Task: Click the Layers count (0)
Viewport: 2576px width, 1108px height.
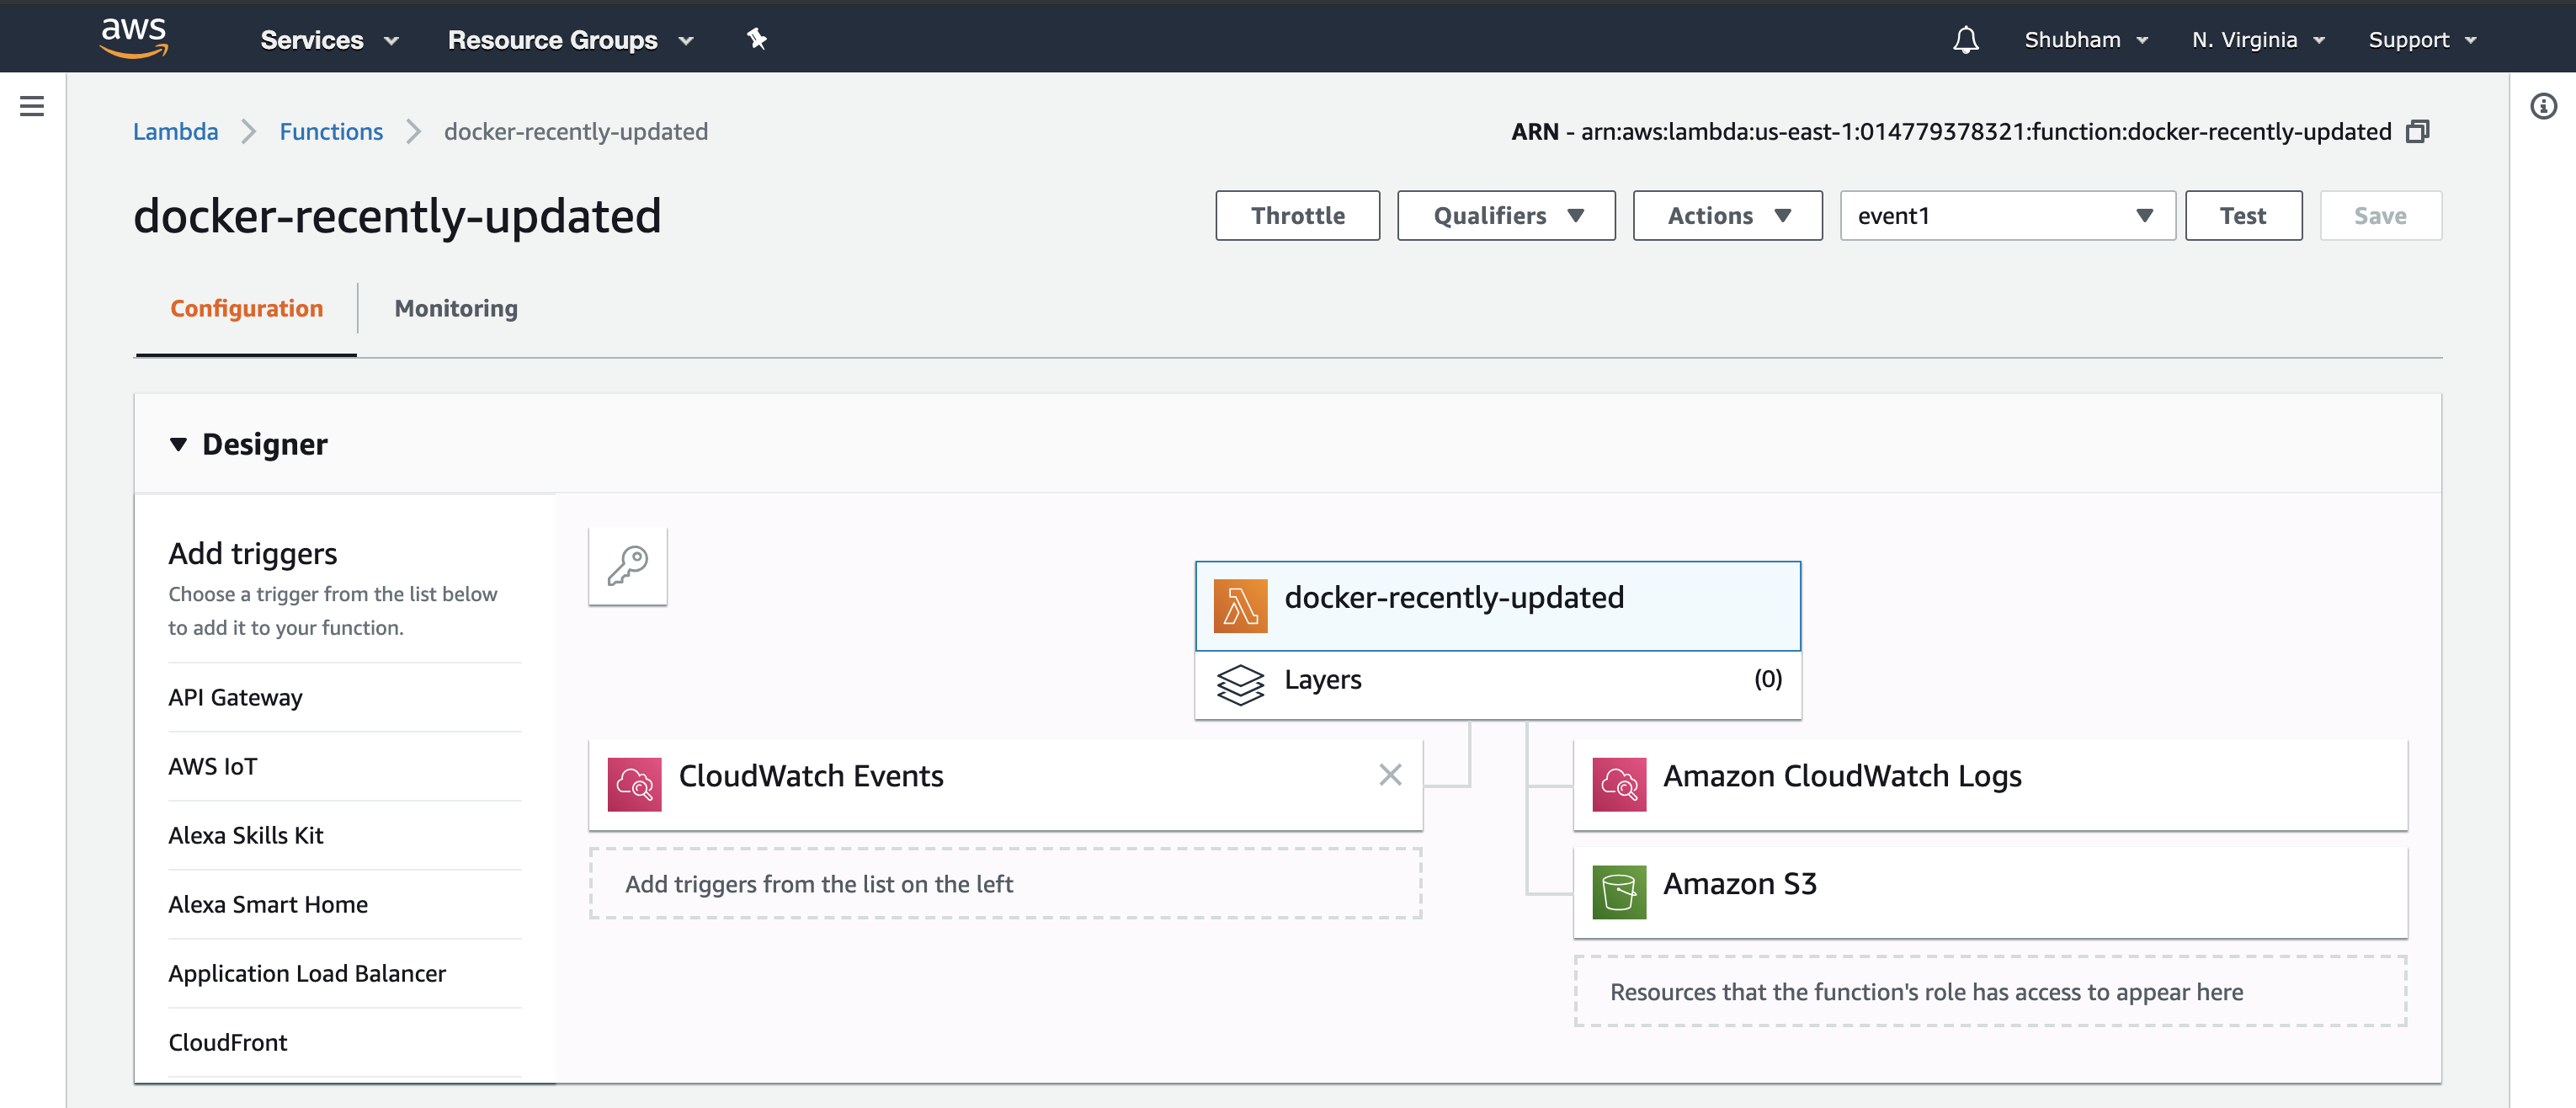Action: [1767, 679]
